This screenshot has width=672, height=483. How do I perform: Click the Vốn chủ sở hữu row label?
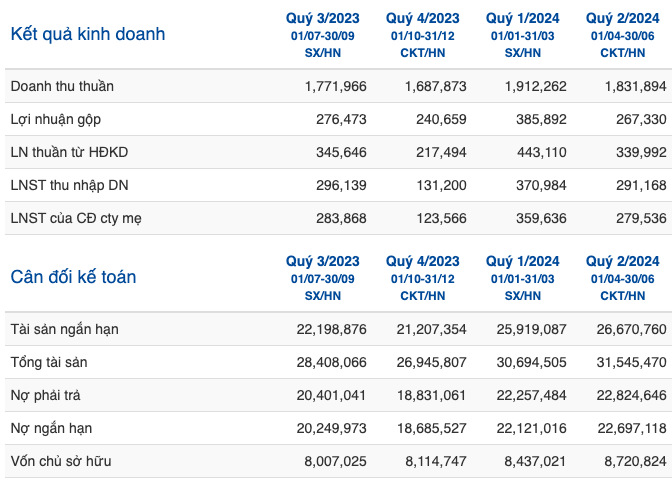61,461
